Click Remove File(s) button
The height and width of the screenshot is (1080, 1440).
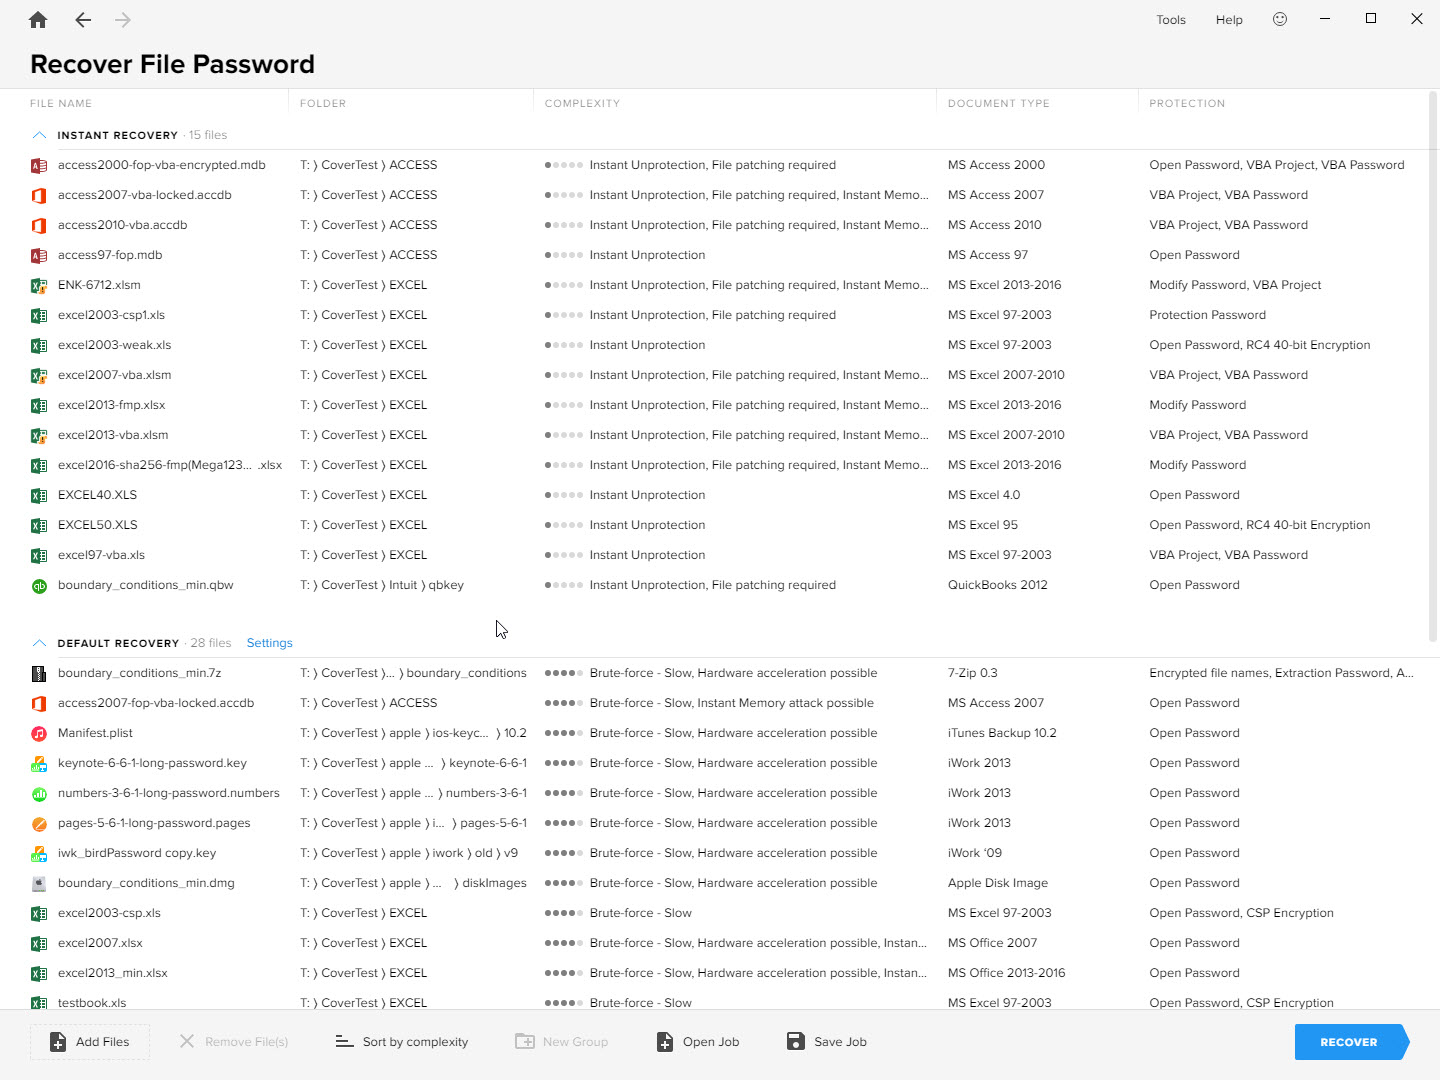(x=234, y=1042)
